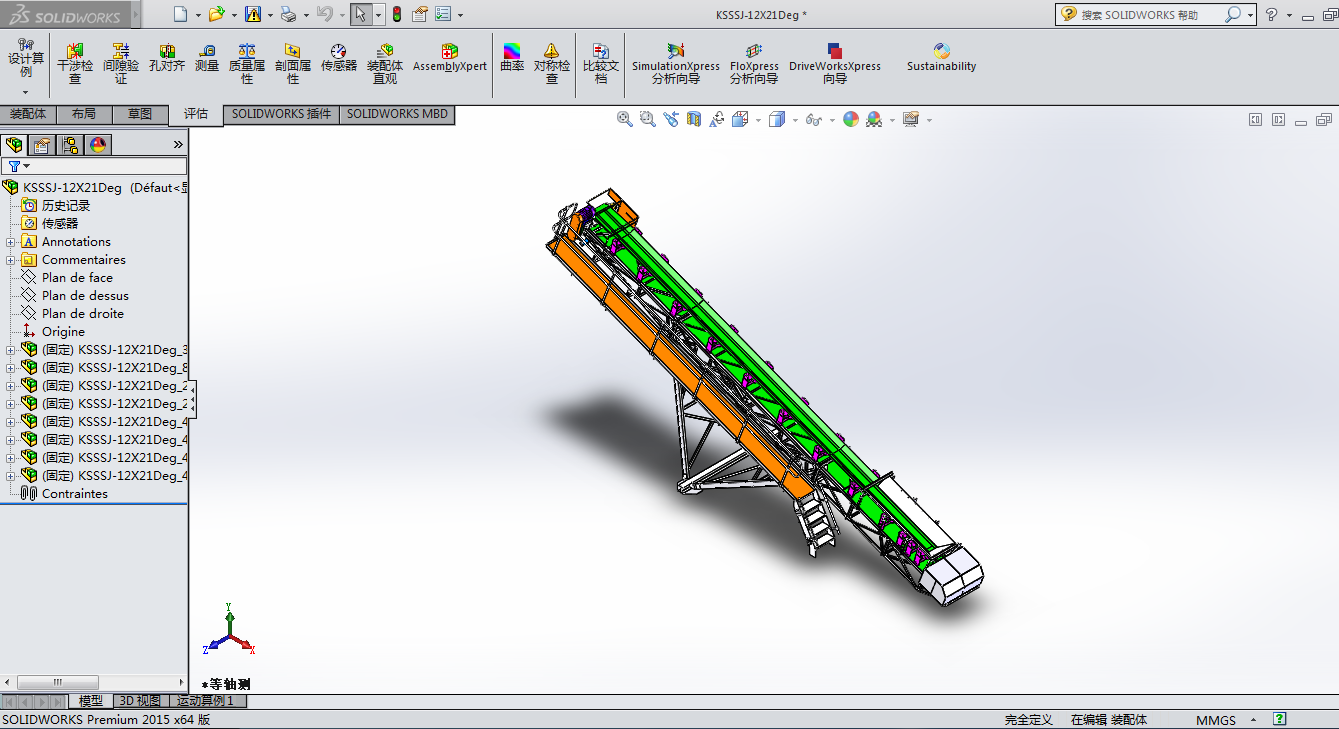Open 剖面属性 section properties
Viewport: 1339px width, 729px height.
(293, 63)
